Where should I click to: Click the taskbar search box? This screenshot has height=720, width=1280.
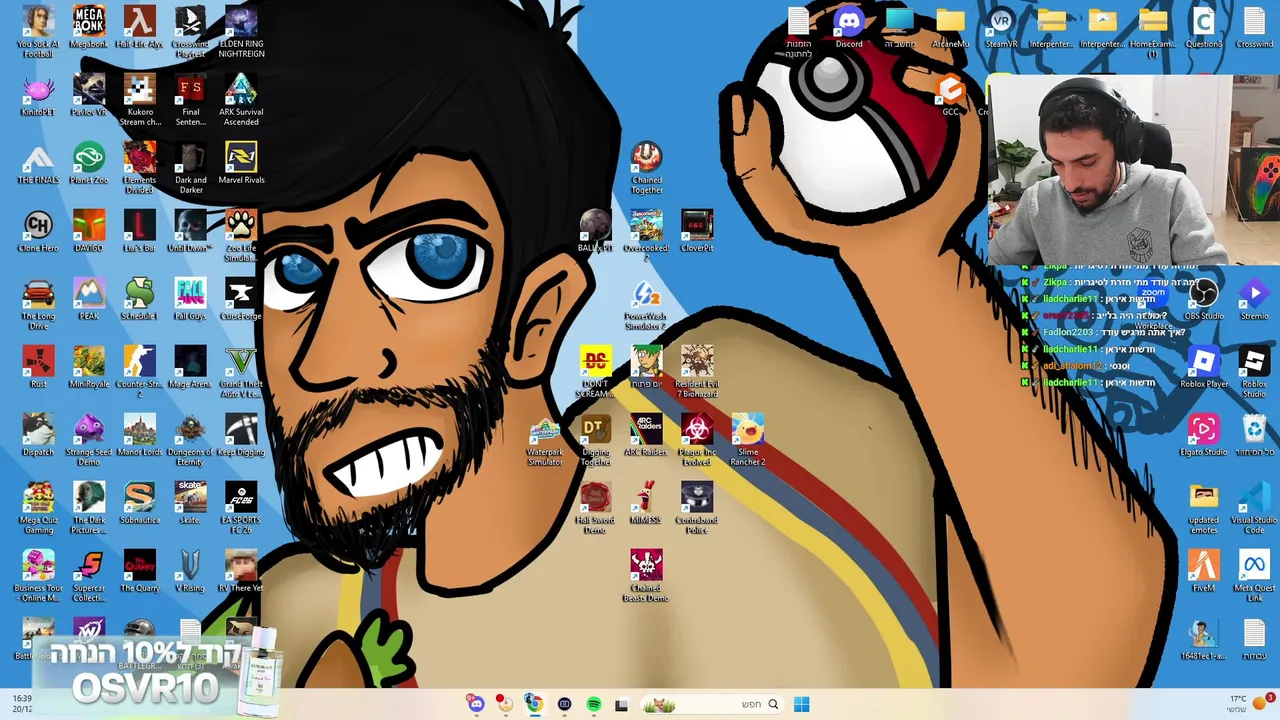(711, 704)
